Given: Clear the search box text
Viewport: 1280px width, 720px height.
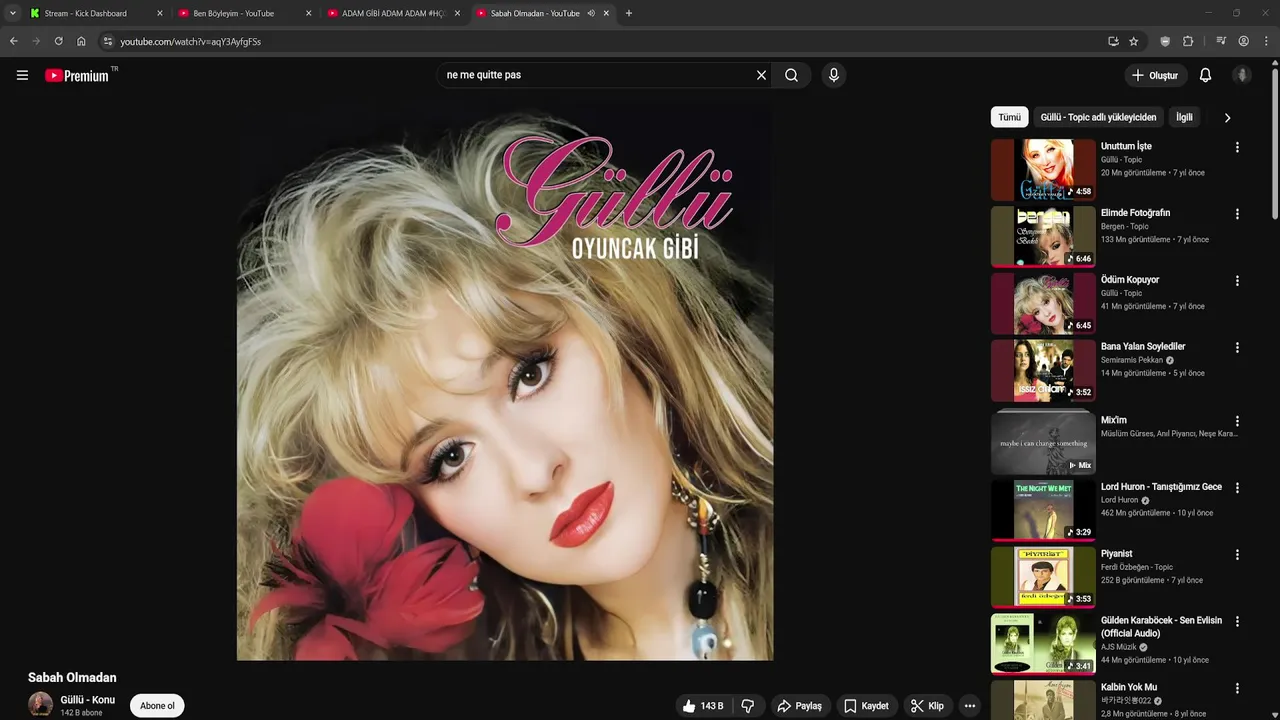Looking at the screenshot, I should click(x=761, y=75).
